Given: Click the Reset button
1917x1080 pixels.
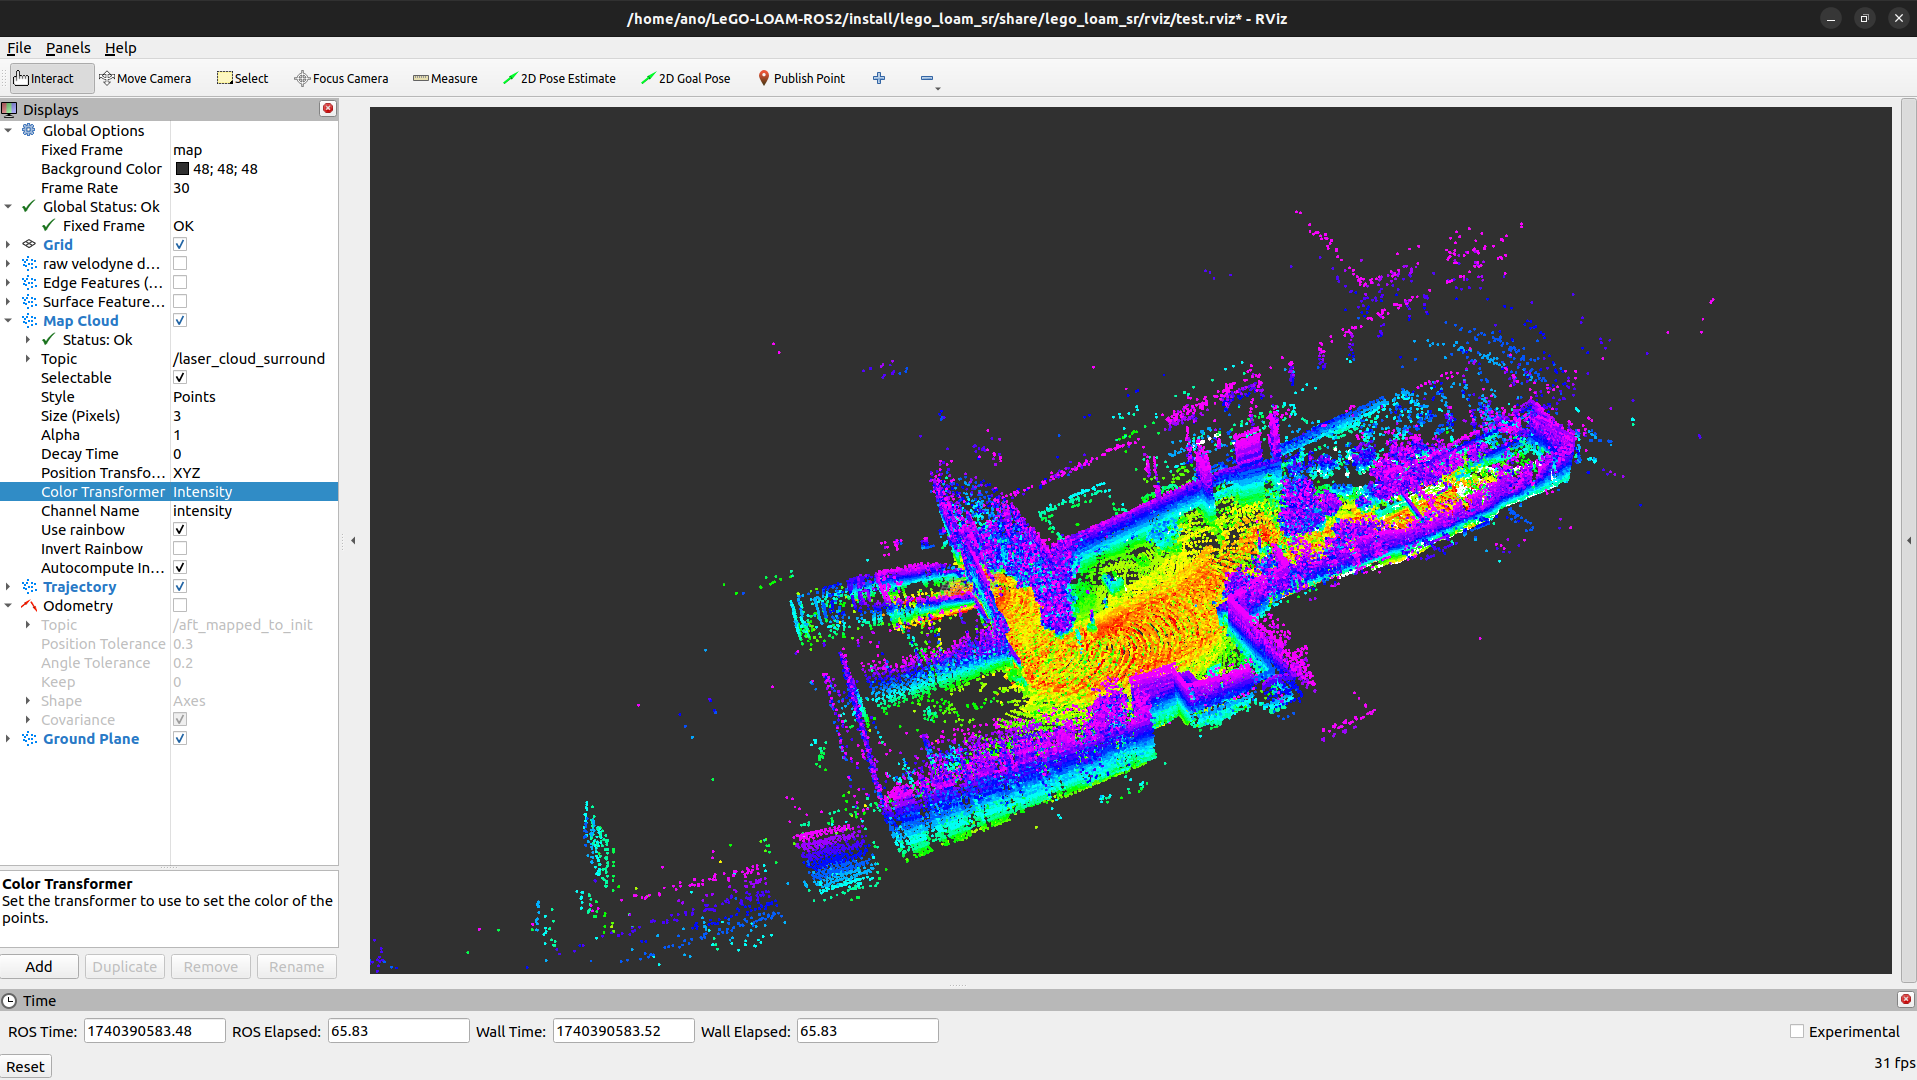Looking at the screenshot, I should [x=25, y=1066].
